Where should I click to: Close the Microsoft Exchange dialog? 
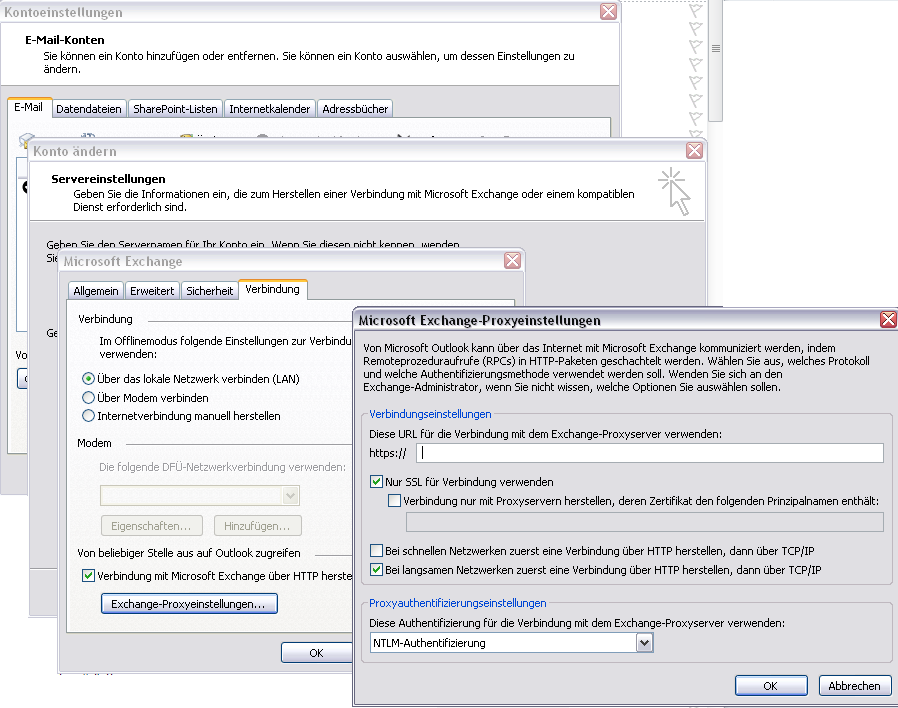(x=513, y=261)
